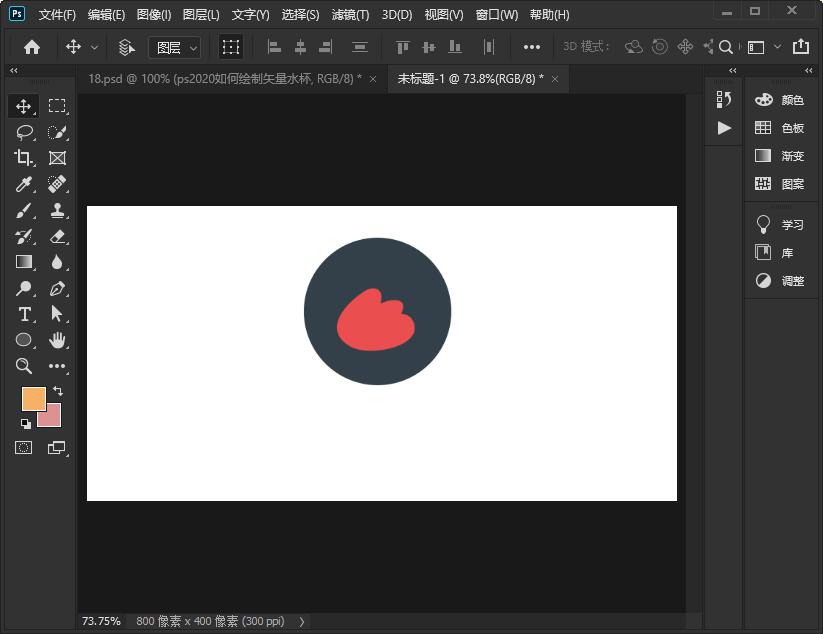Toggle Quick Mask mode
Image resolution: width=823 pixels, height=634 pixels.
pyautogui.click(x=24, y=448)
